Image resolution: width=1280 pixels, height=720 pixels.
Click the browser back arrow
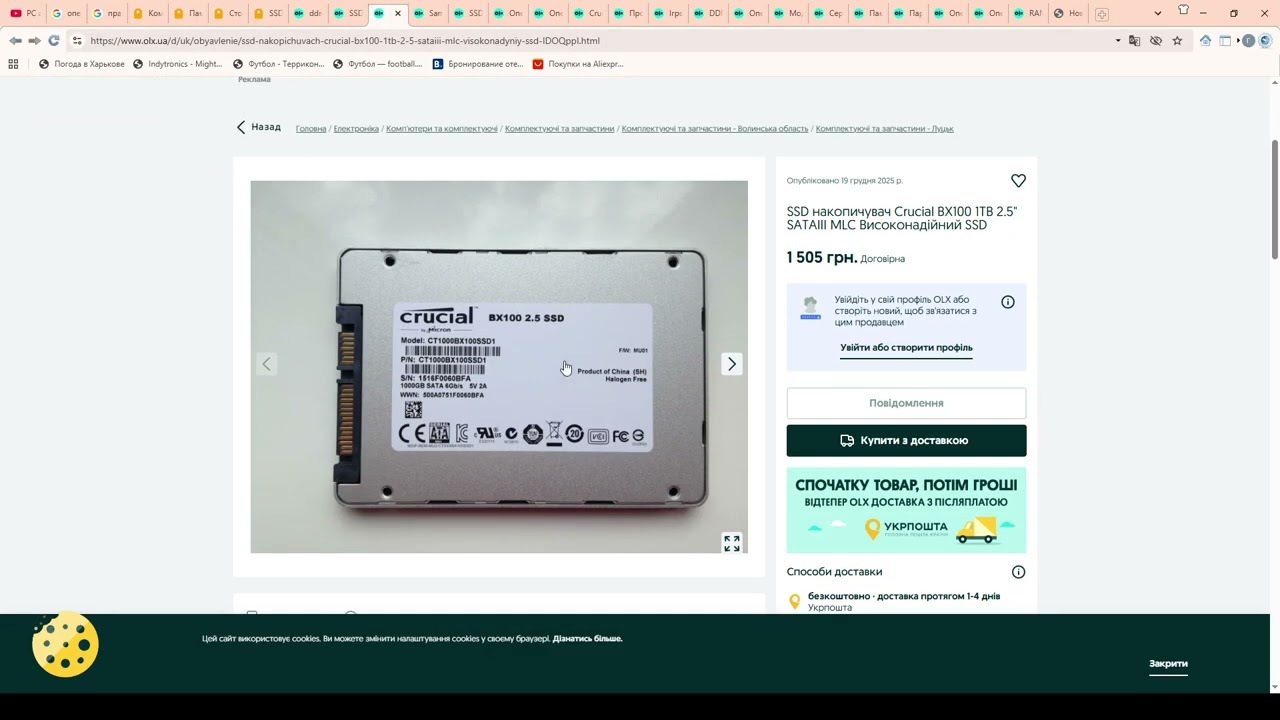pos(15,41)
